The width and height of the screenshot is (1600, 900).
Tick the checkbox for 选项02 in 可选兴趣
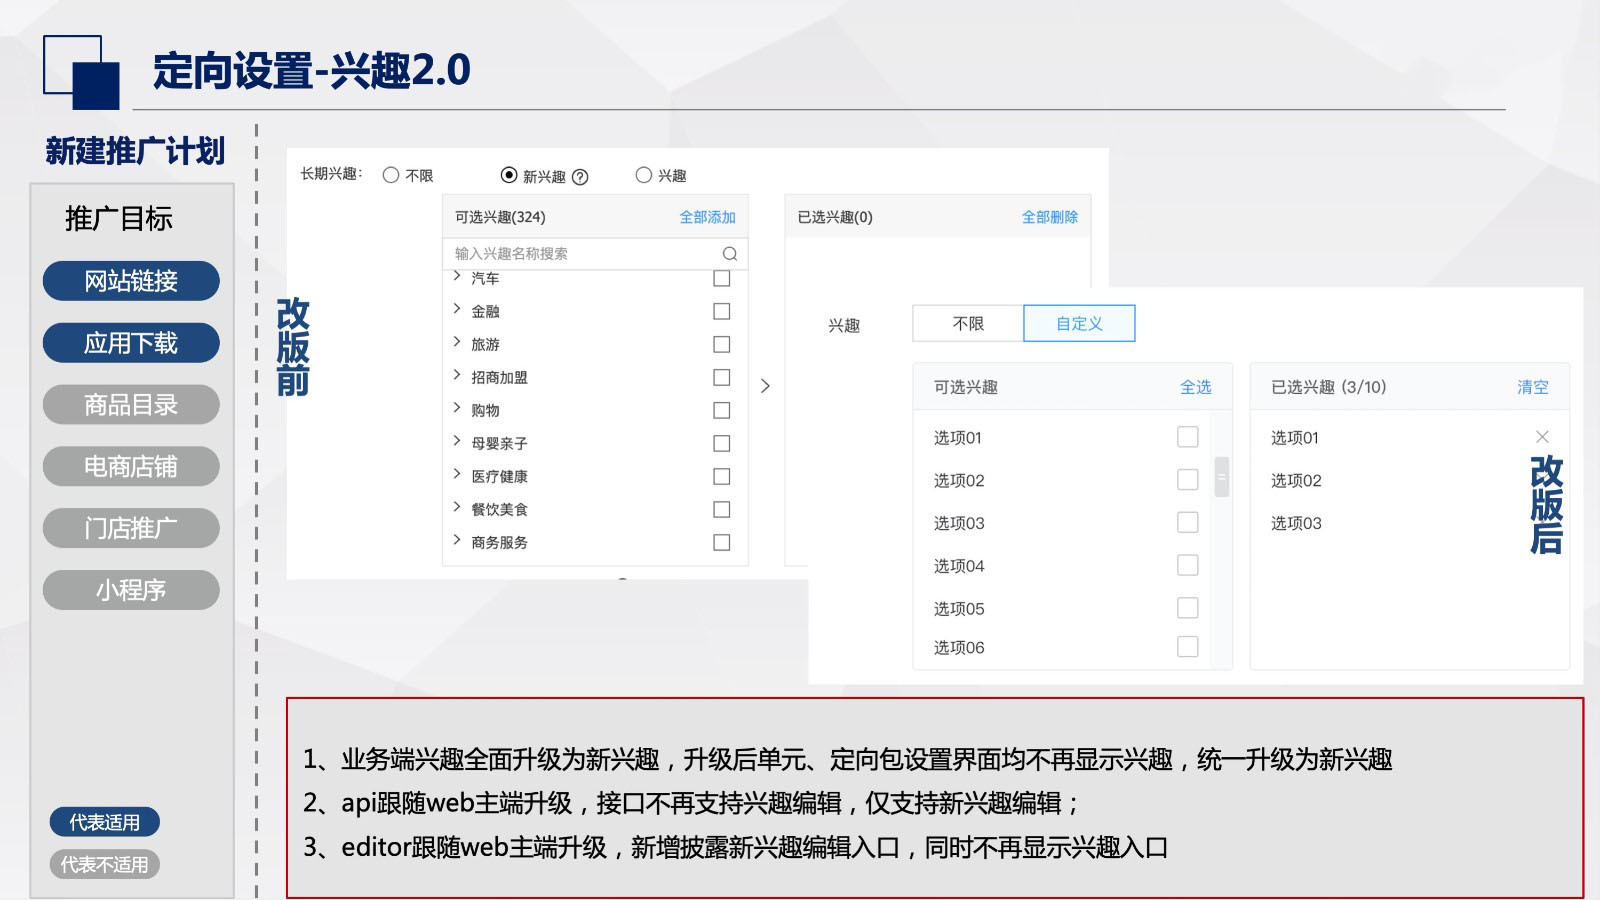coord(1188,480)
